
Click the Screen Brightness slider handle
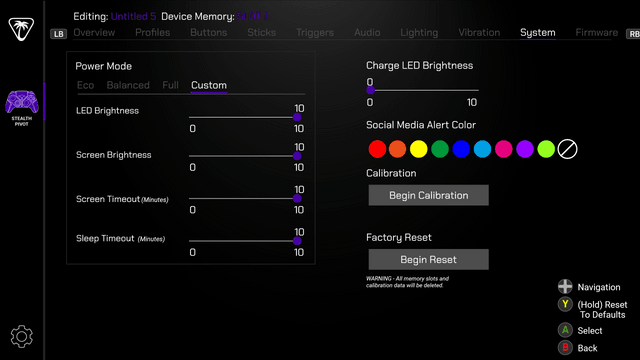pos(297,156)
